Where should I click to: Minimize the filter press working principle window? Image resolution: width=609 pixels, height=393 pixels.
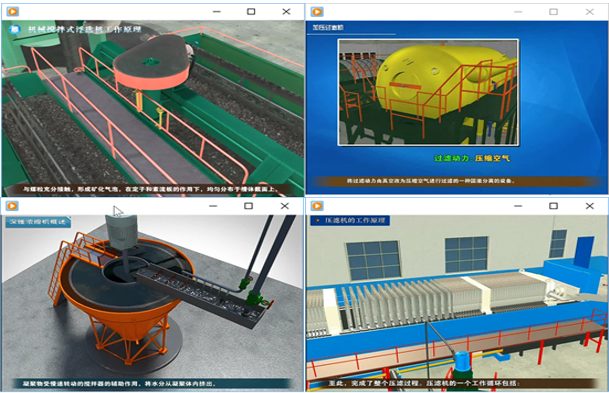tap(518, 206)
